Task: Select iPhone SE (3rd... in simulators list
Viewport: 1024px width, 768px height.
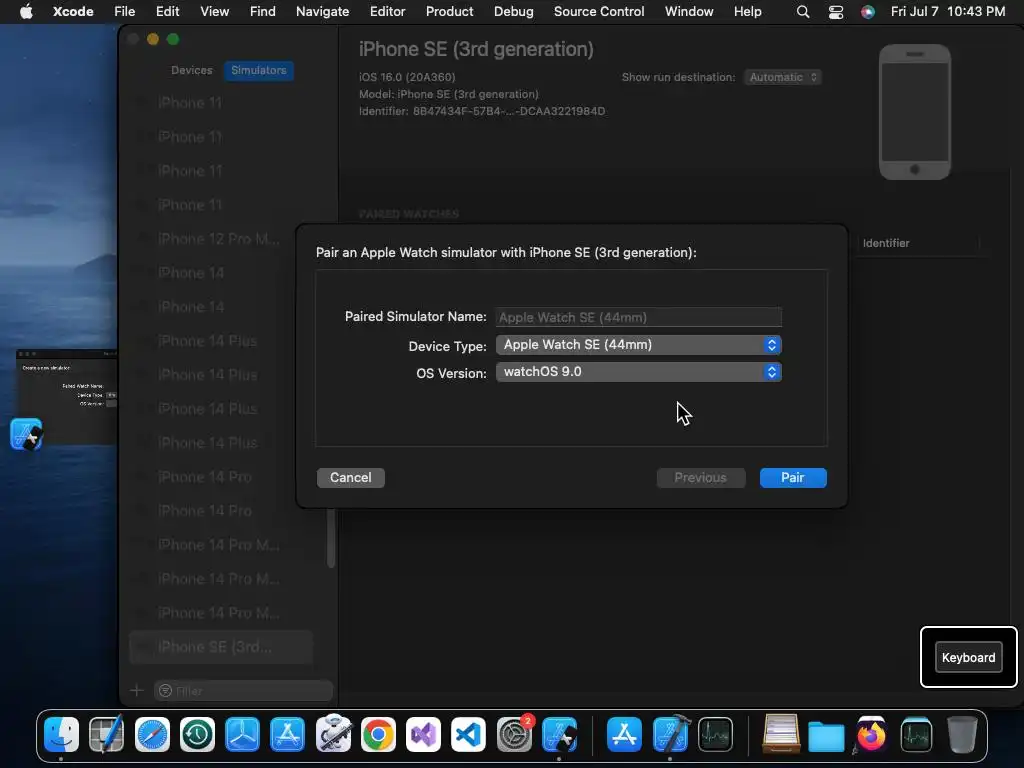Action: tap(221, 647)
